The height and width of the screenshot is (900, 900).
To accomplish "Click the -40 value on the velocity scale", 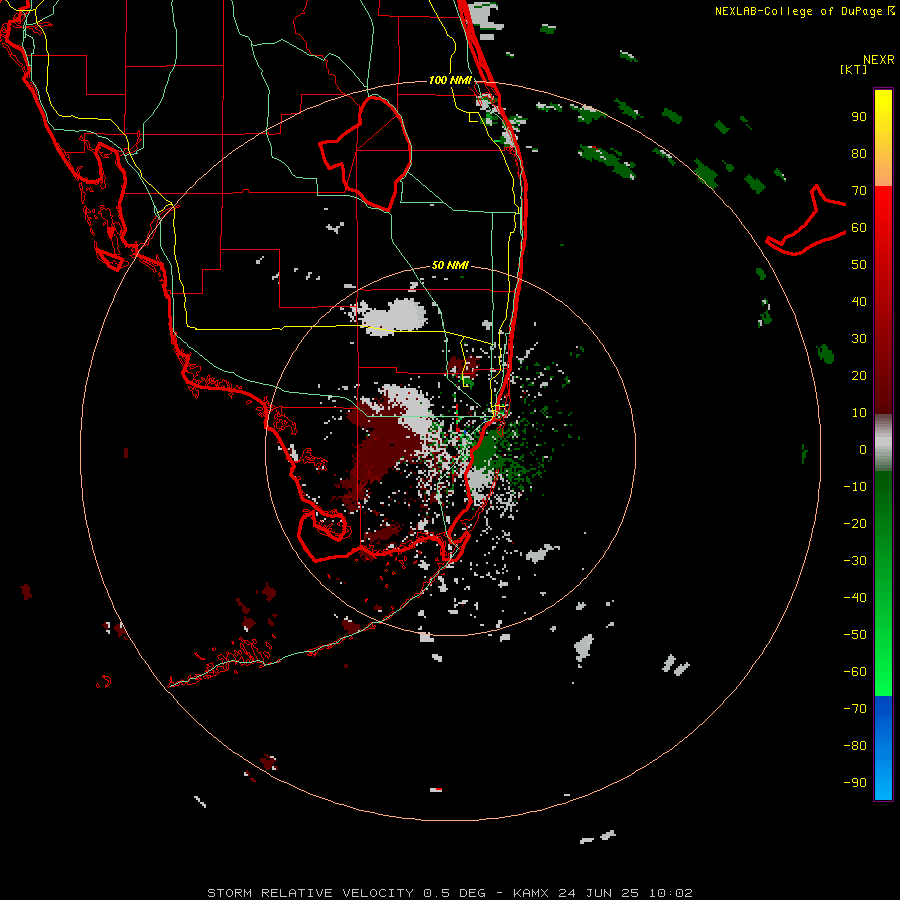I will (x=855, y=598).
